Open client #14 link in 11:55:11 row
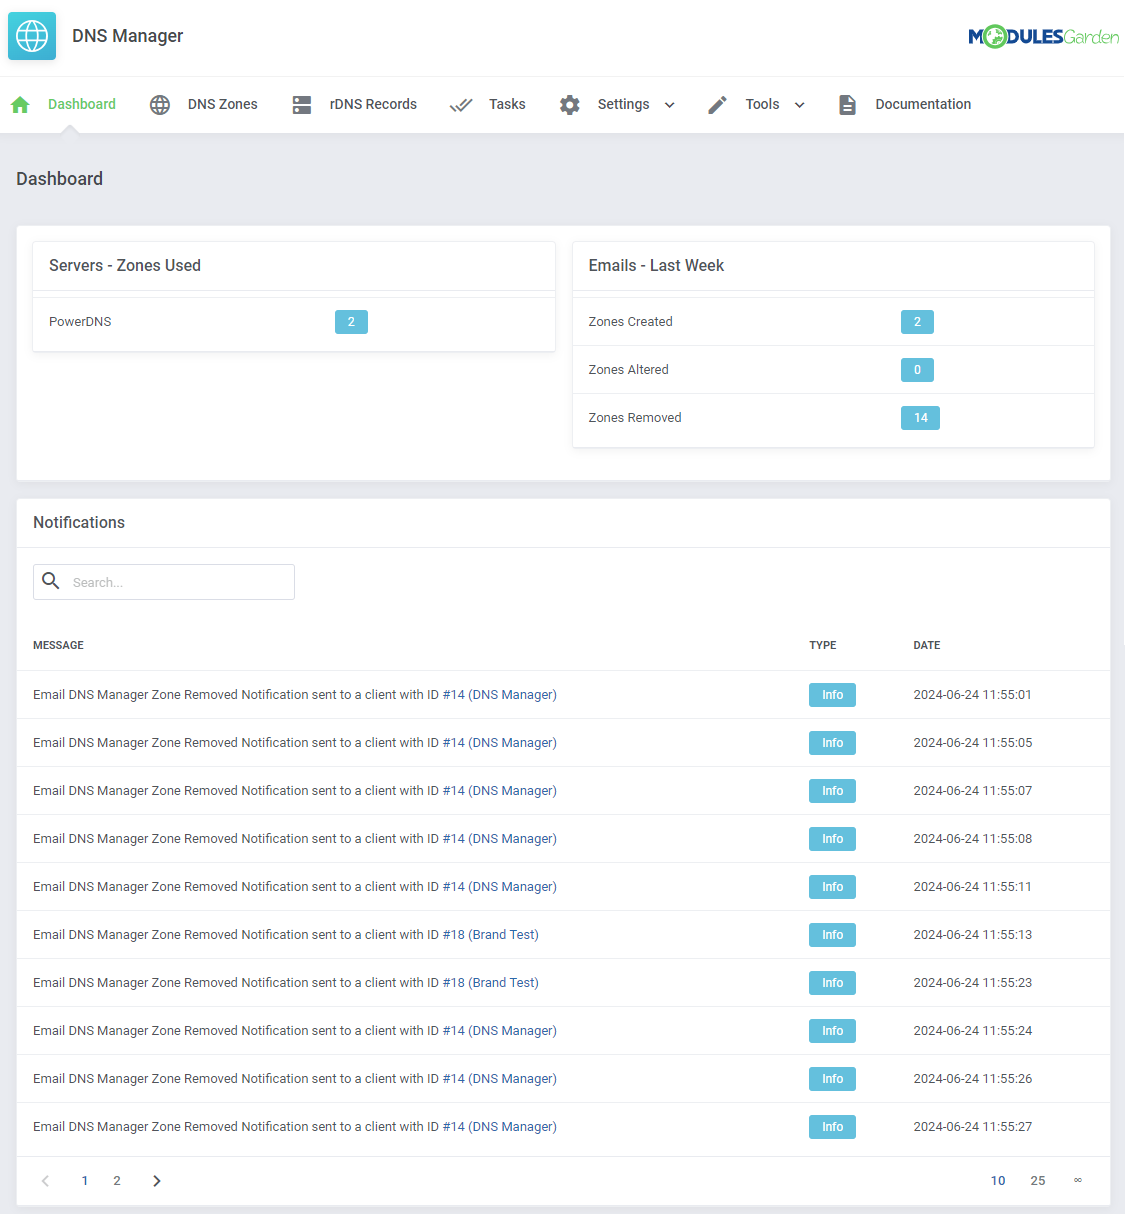1125x1214 pixels. (499, 887)
